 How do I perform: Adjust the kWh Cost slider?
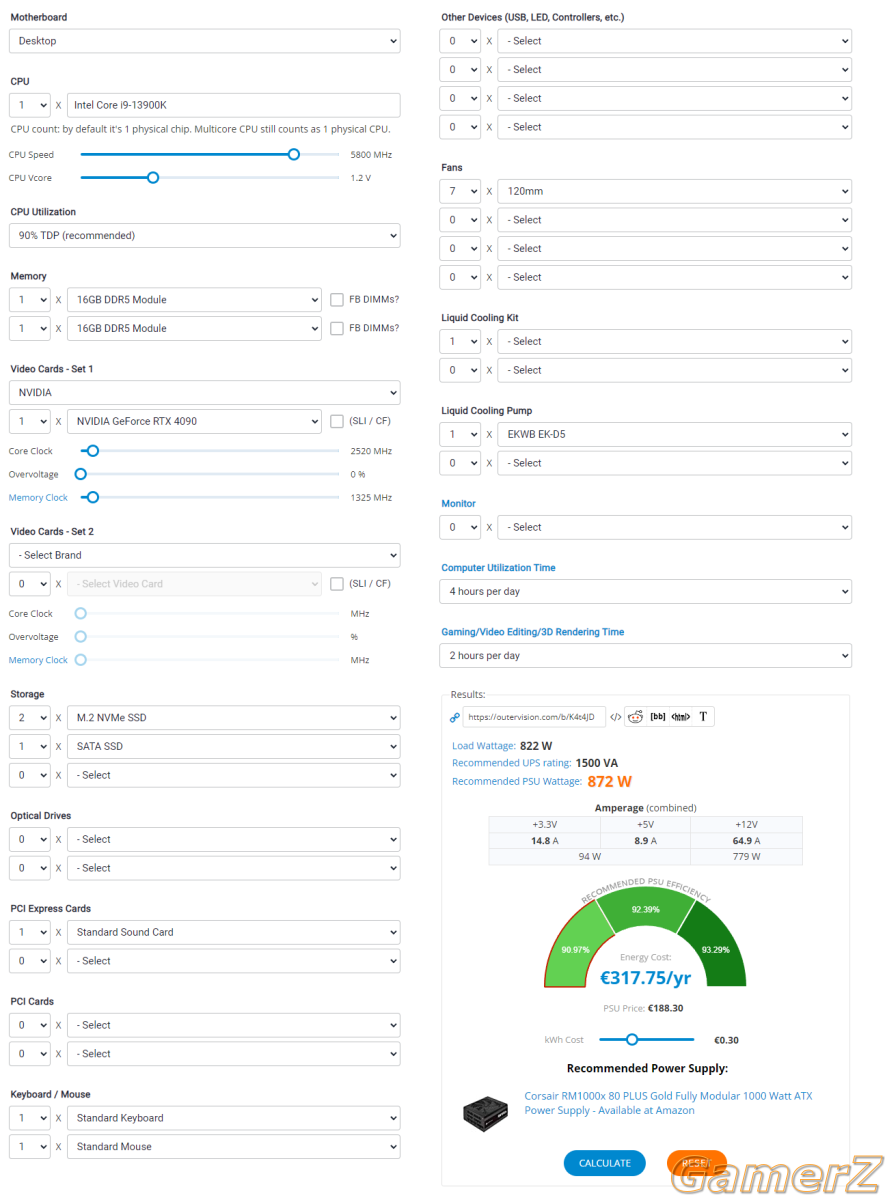click(632, 1040)
